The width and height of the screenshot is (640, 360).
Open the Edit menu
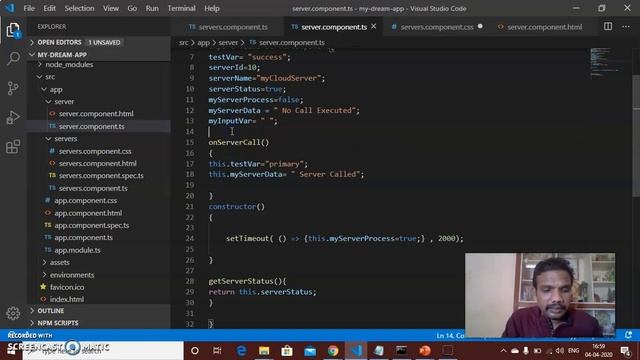(x=49, y=8)
